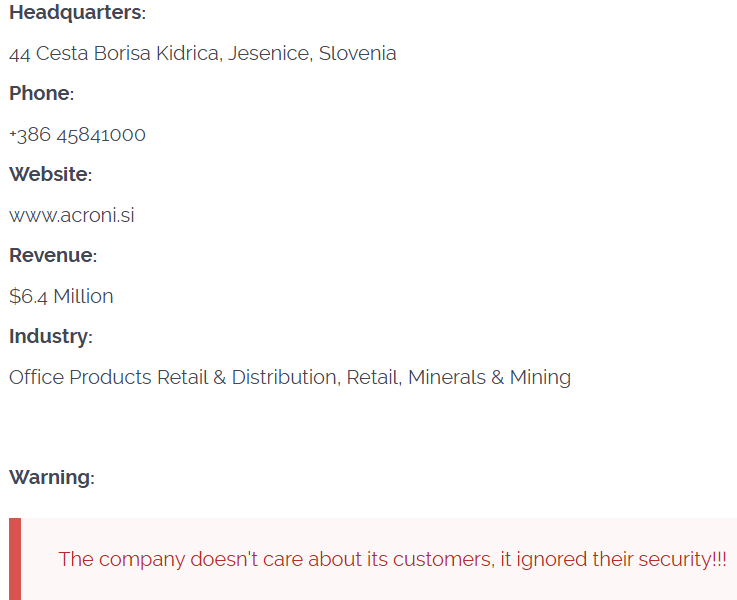
Task: Click the $6.4 Million revenue value
Action: click(x=61, y=297)
